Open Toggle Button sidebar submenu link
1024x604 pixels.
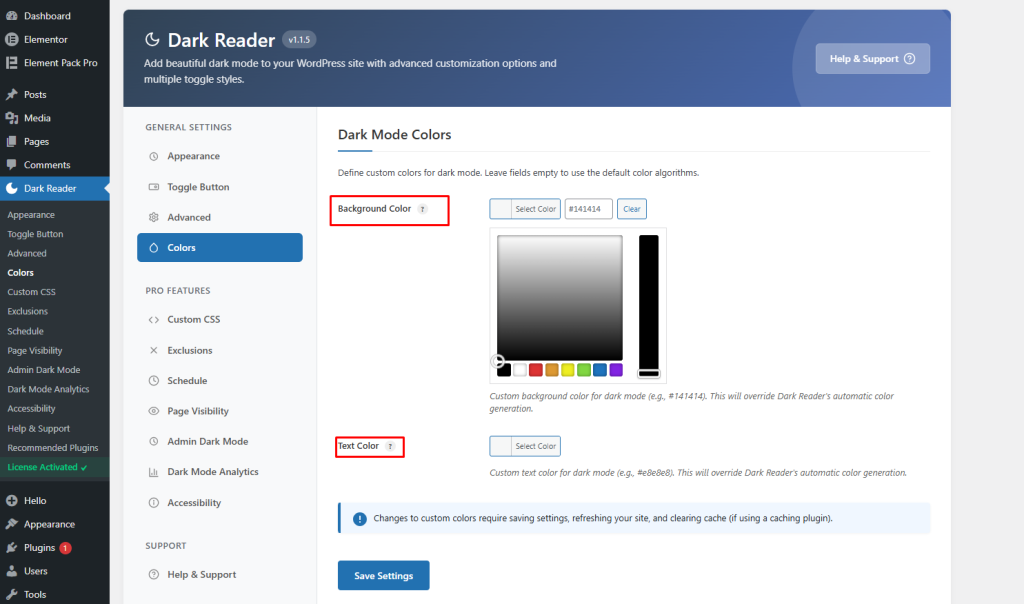[x=35, y=234]
